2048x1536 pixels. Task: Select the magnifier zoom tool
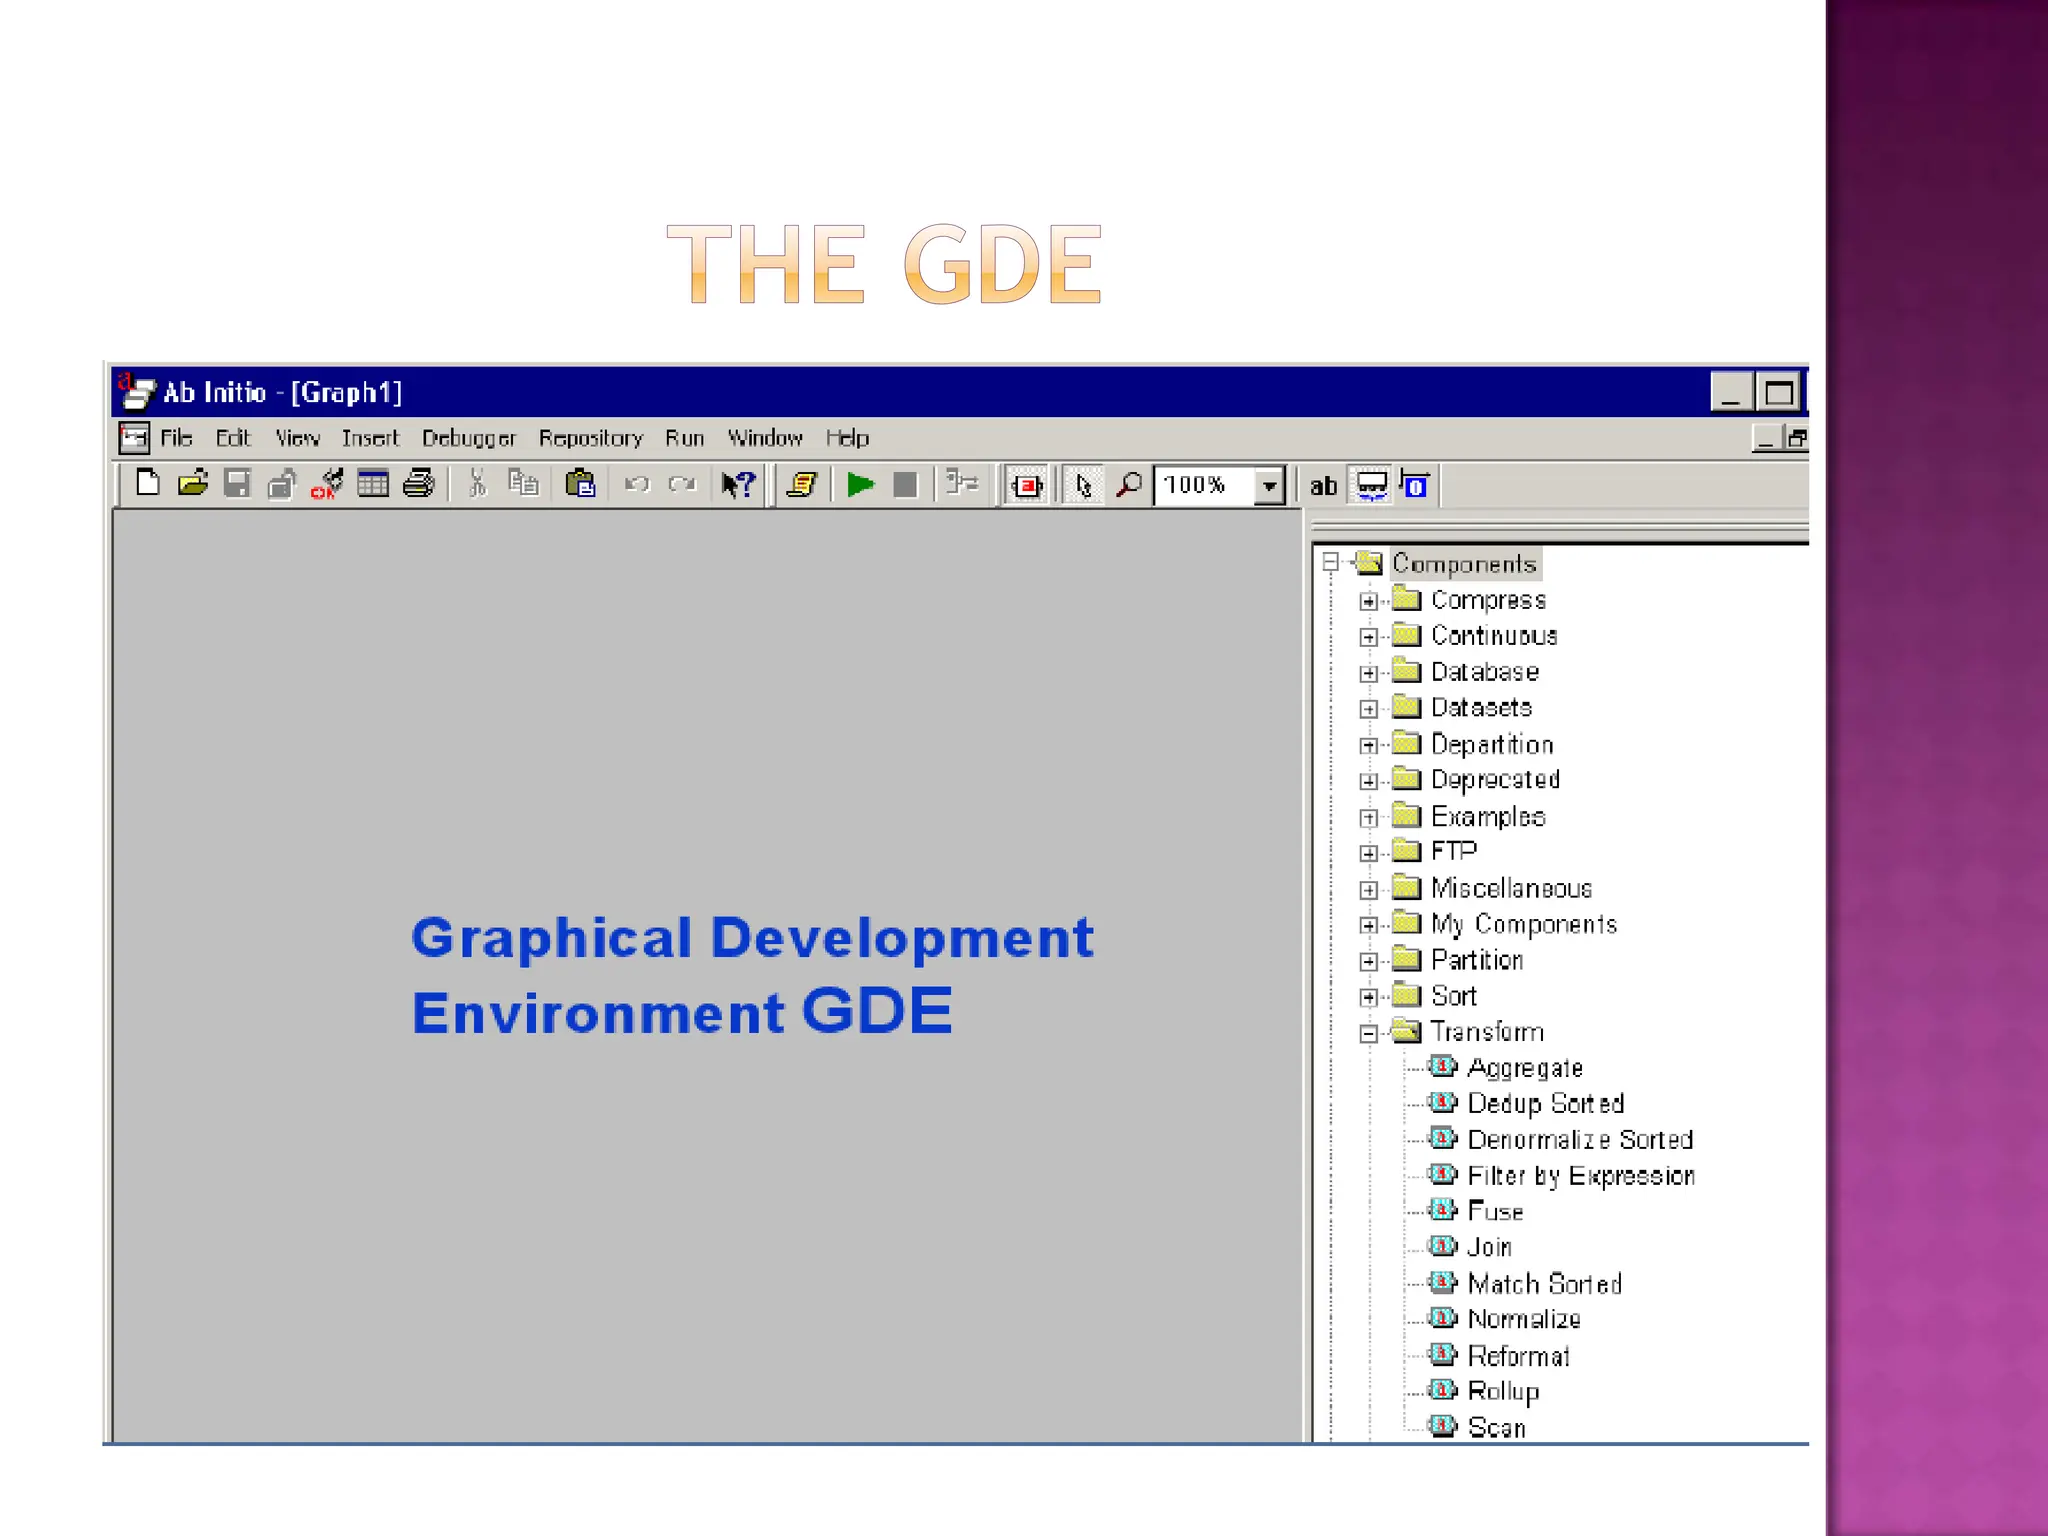click(x=1129, y=485)
